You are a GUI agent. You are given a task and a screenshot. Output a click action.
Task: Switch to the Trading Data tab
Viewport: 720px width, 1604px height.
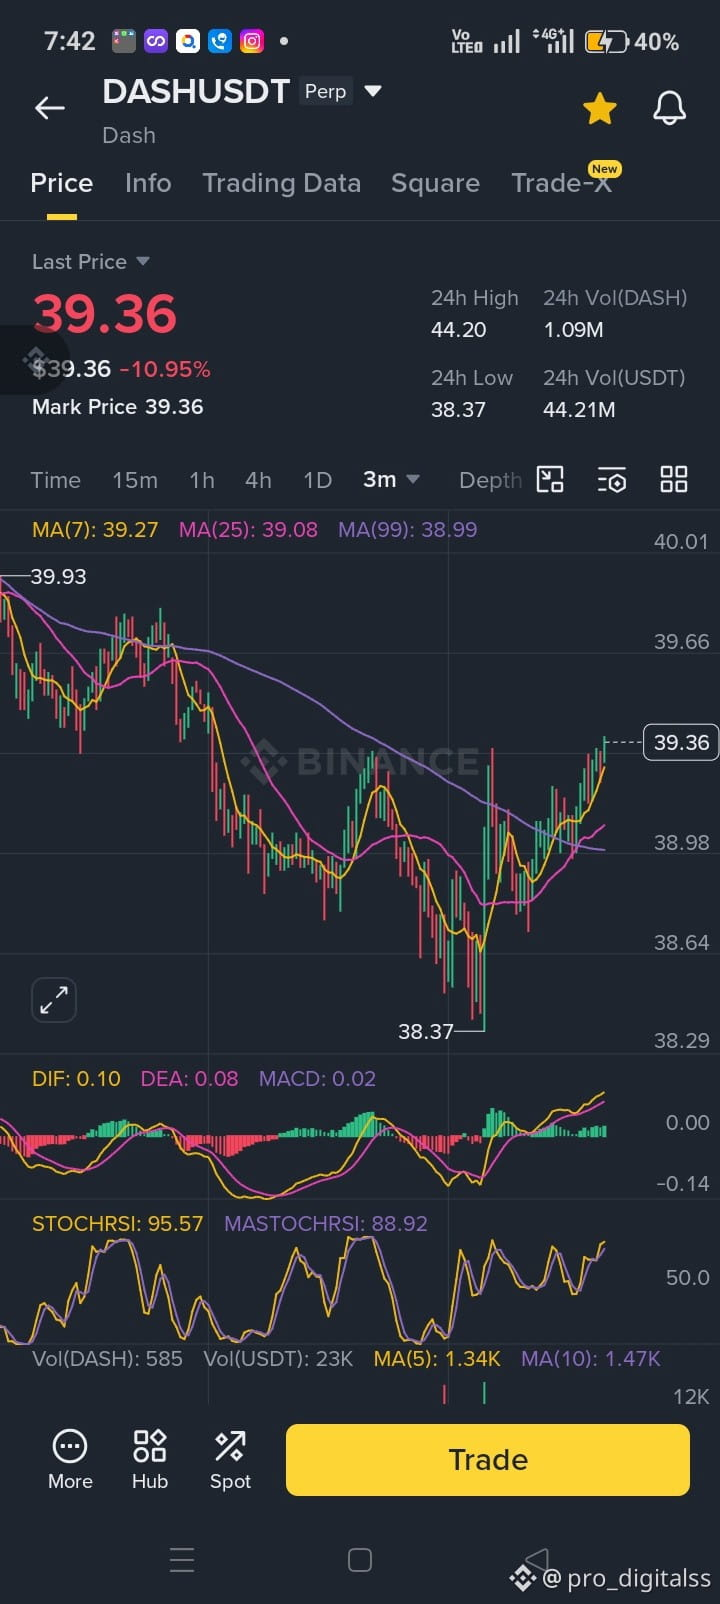pos(281,183)
